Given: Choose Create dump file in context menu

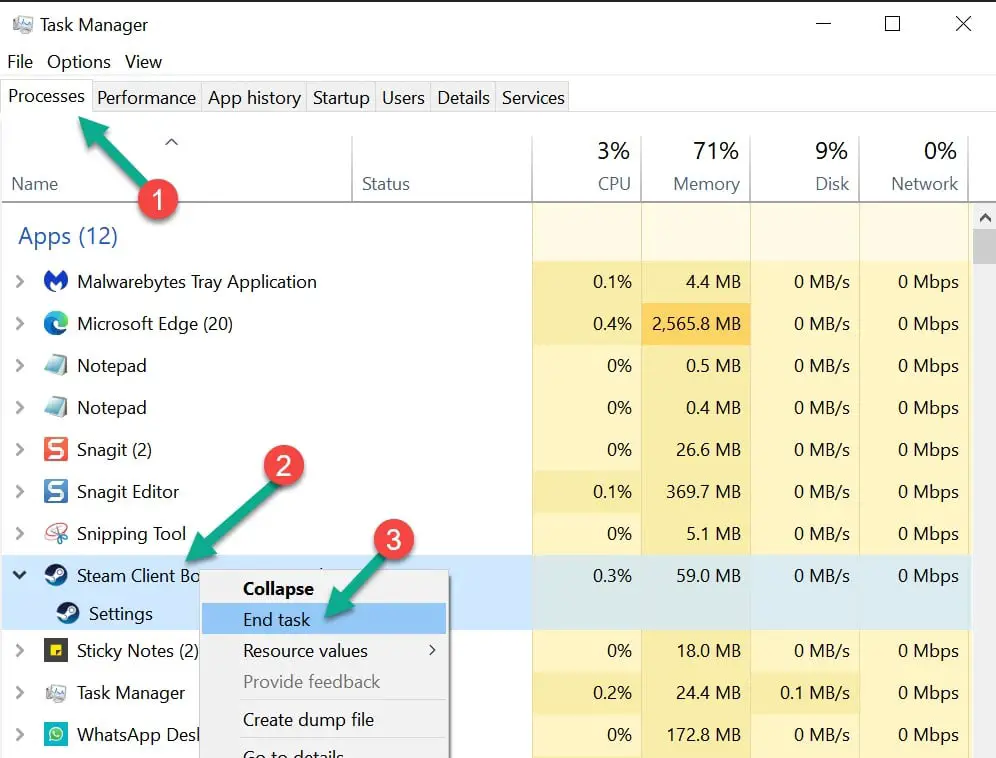Looking at the screenshot, I should pyautogui.click(x=324, y=719).
